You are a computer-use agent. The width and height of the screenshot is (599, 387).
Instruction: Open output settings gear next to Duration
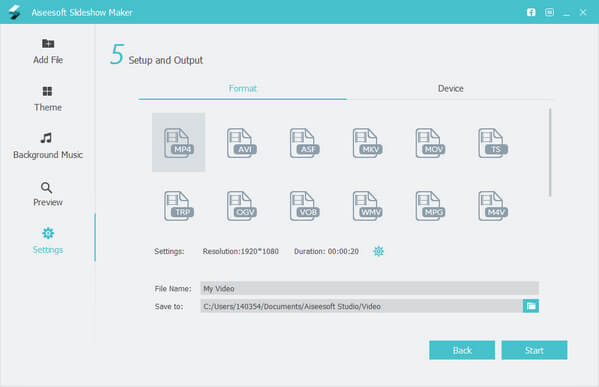pos(378,251)
